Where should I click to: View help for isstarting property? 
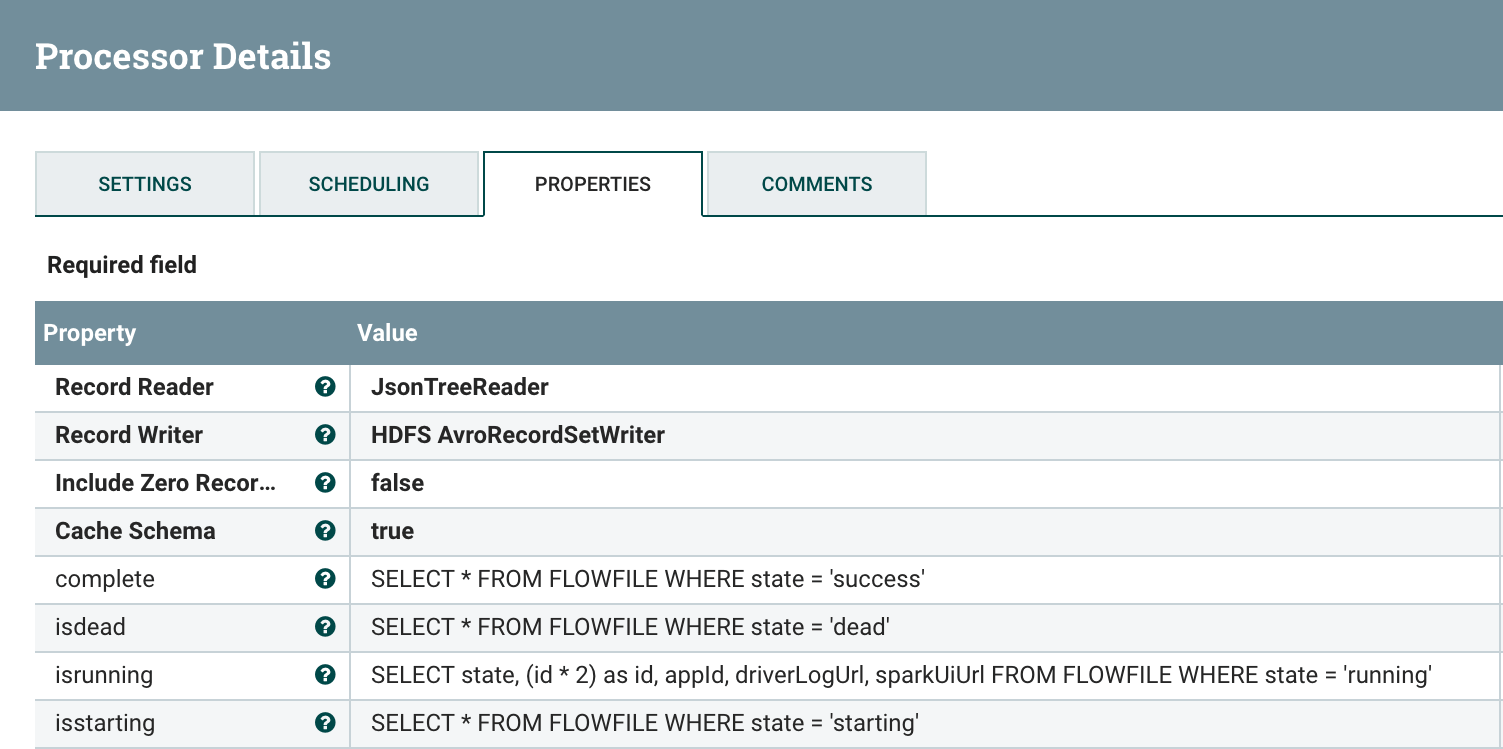click(324, 723)
